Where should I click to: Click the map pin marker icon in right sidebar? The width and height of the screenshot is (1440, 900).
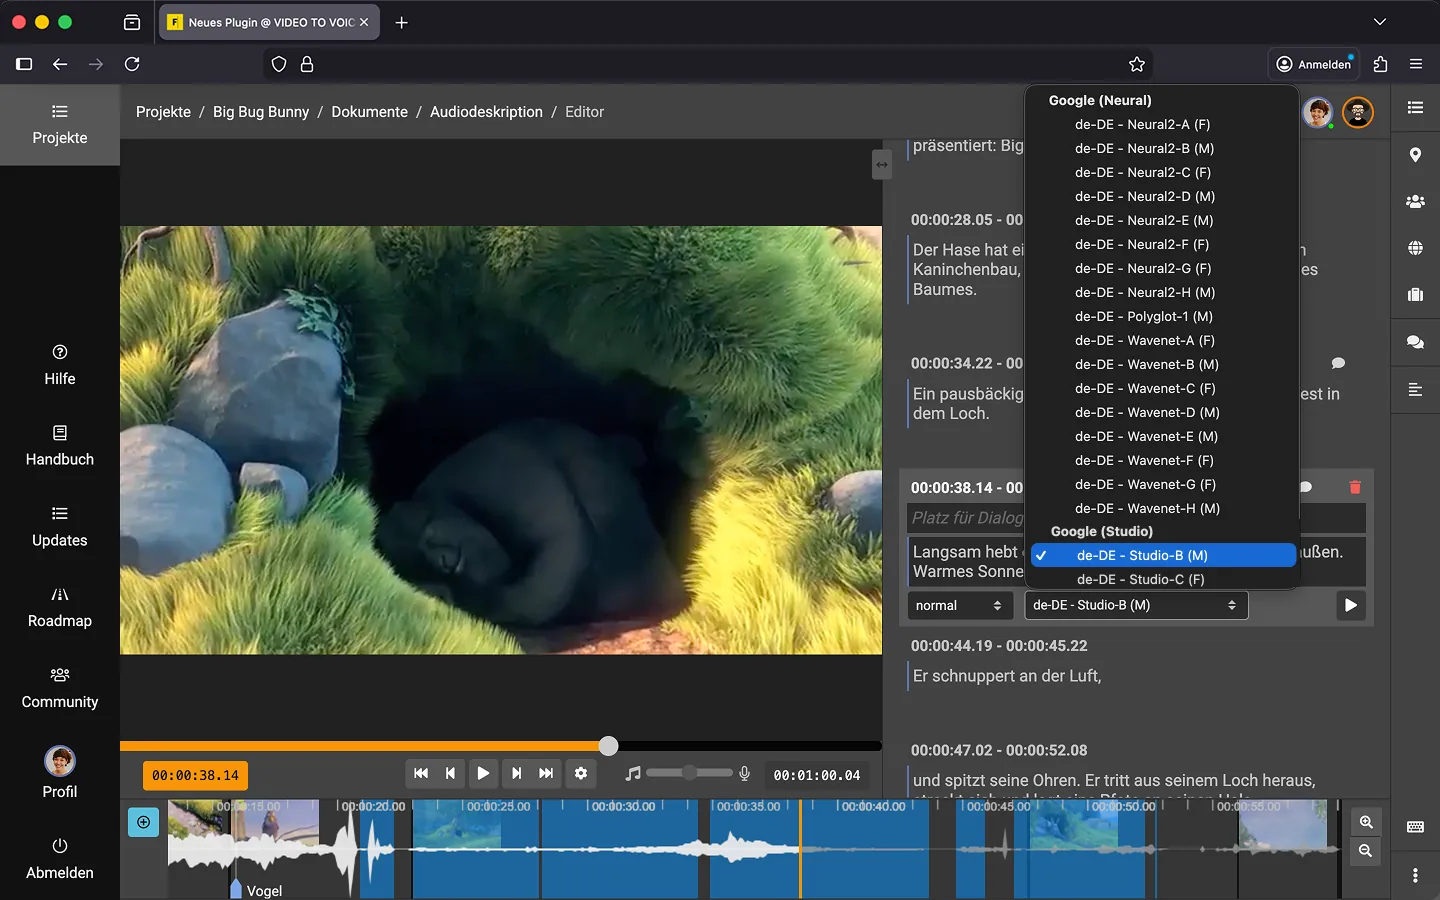click(x=1415, y=155)
